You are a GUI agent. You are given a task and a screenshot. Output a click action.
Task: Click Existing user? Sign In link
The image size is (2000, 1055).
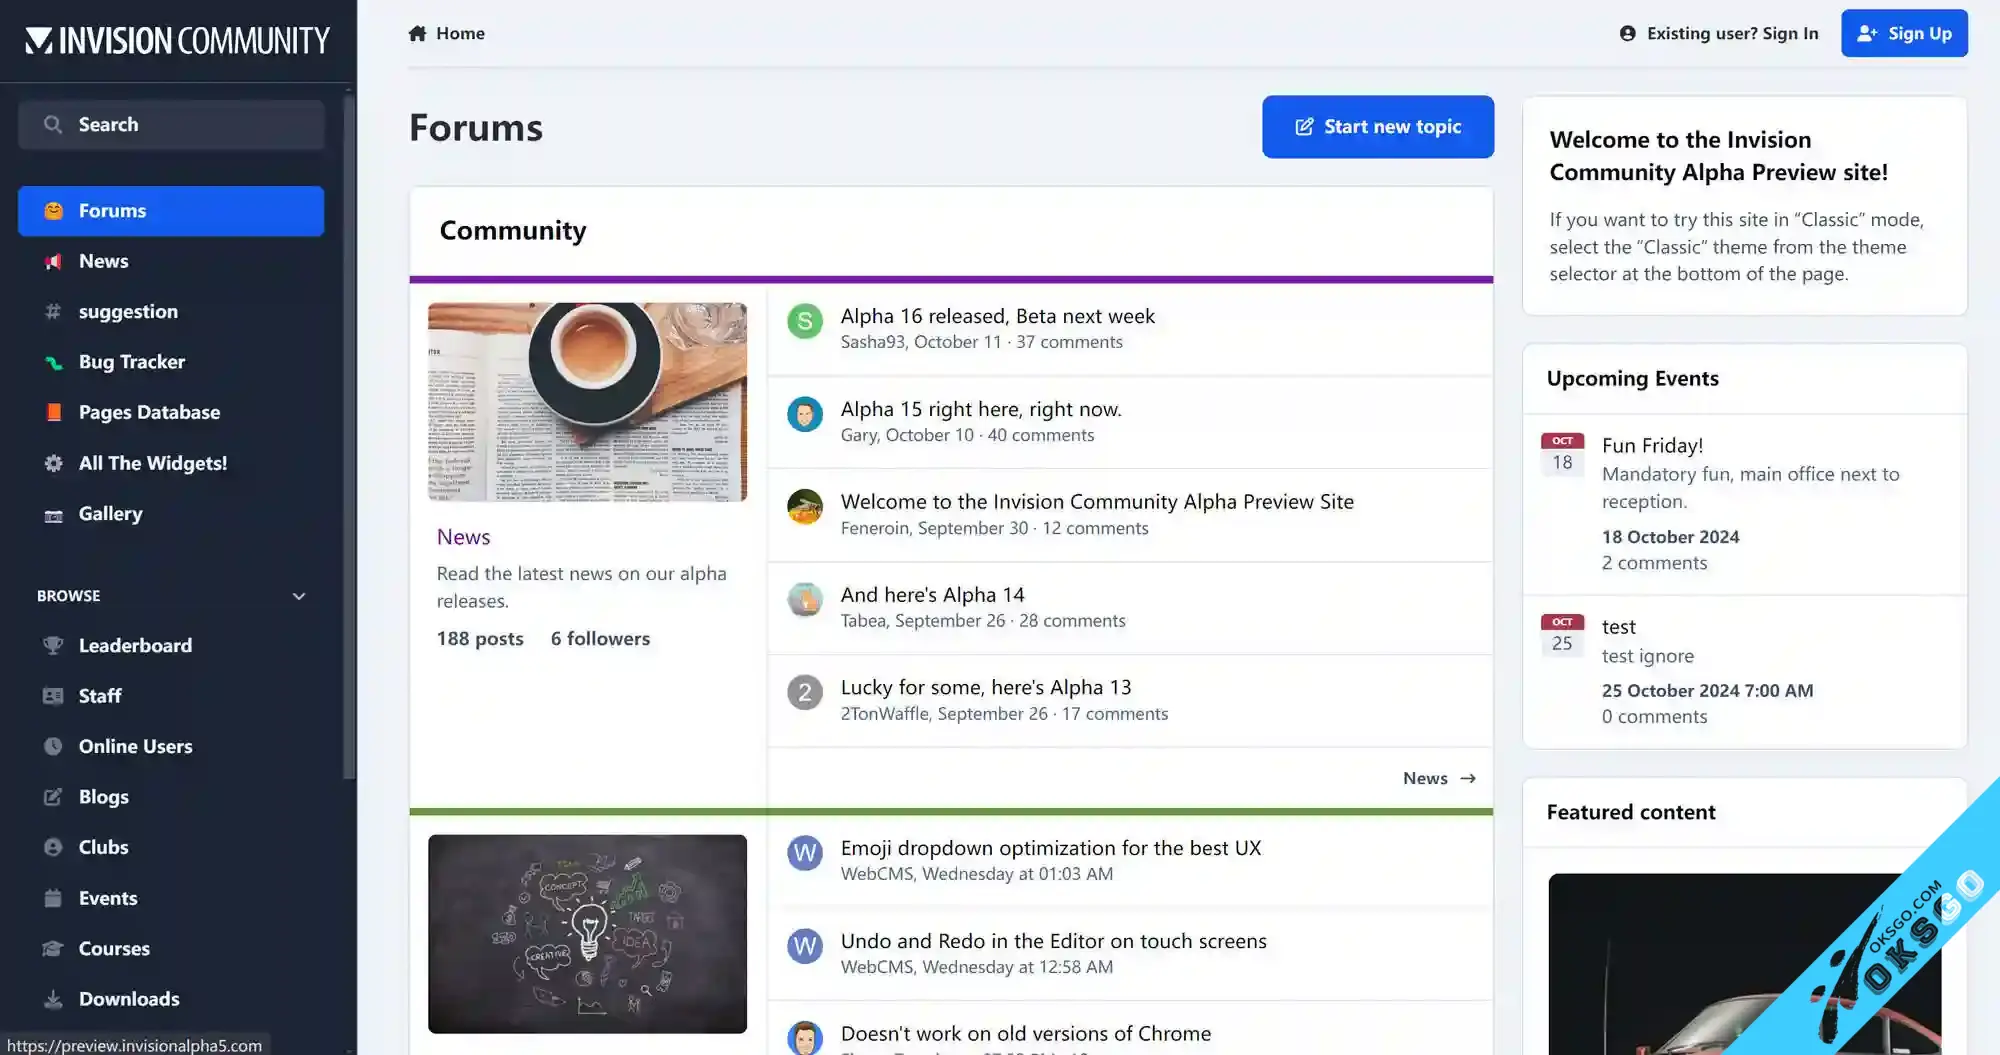(1718, 33)
